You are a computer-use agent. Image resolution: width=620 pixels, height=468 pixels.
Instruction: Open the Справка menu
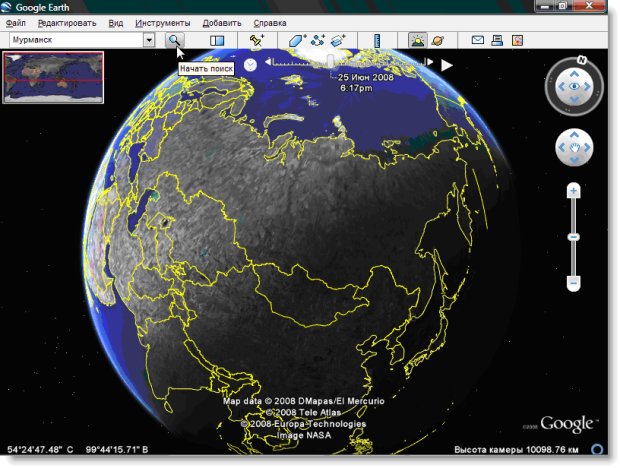click(x=270, y=23)
